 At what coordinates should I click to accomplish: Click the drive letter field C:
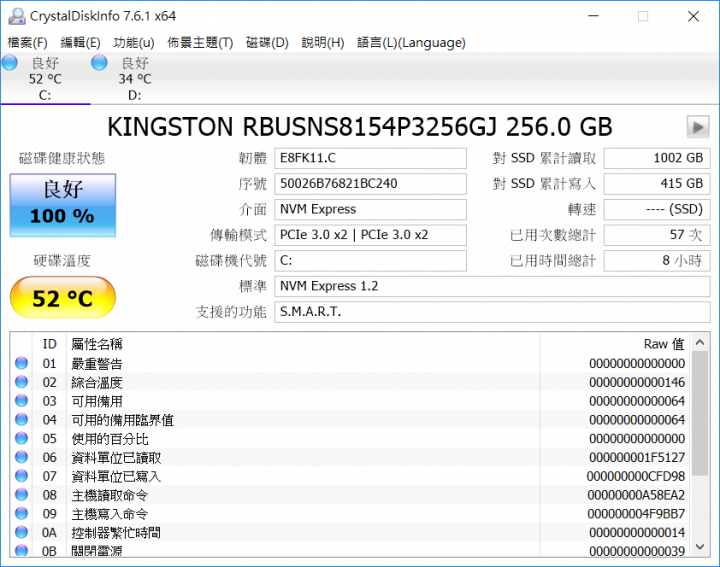[371, 261]
